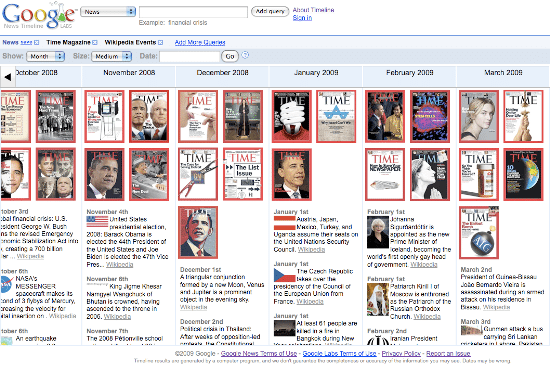The image size is (550, 370).
Task: Open the TIME cover with the praying woman in February
Action: 430,174
